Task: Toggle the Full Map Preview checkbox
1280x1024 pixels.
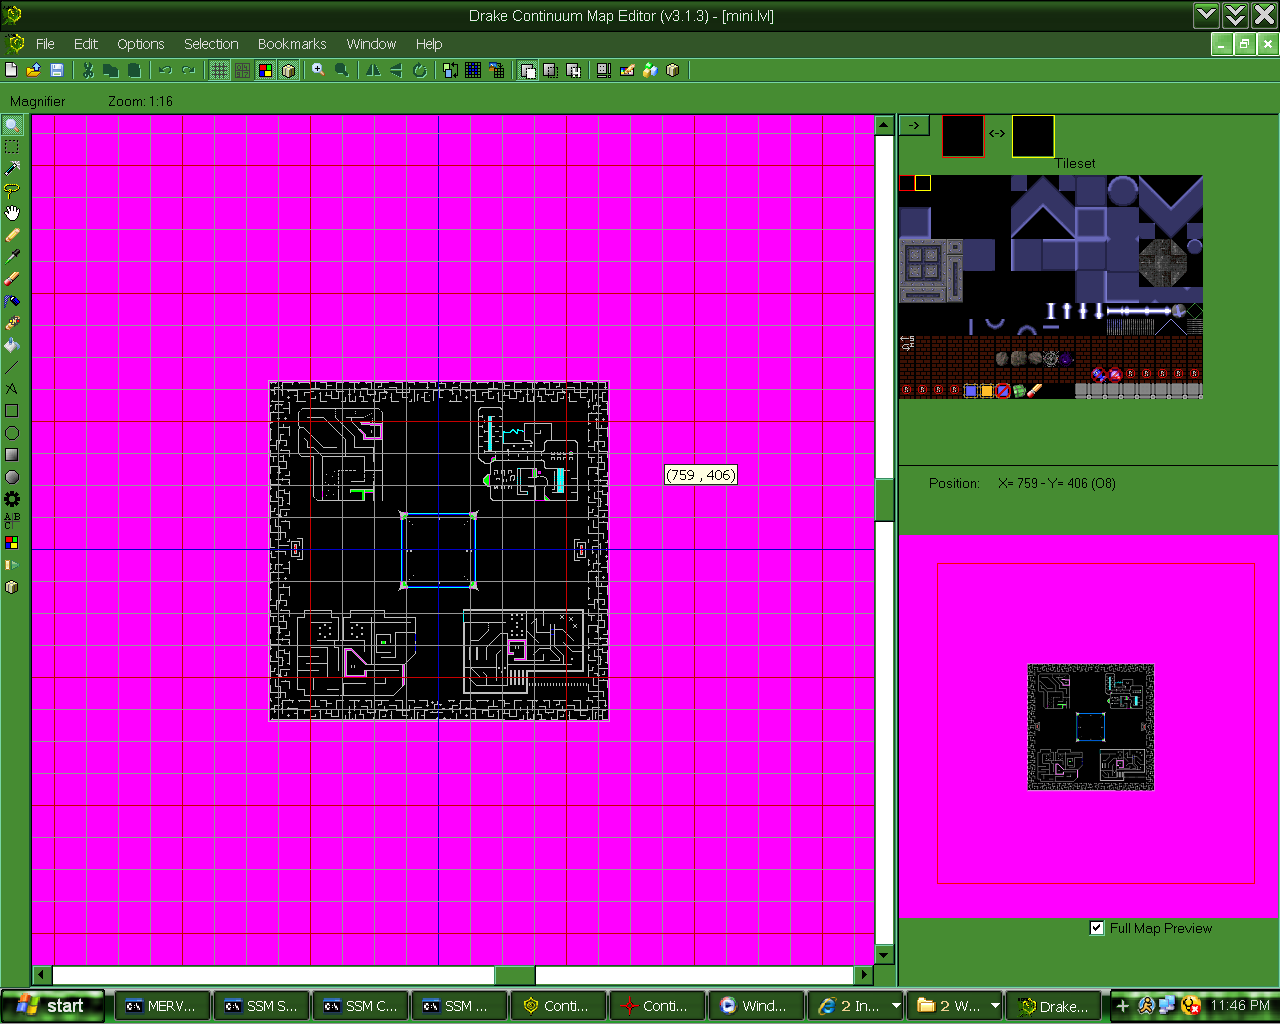Action: (1097, 928)
